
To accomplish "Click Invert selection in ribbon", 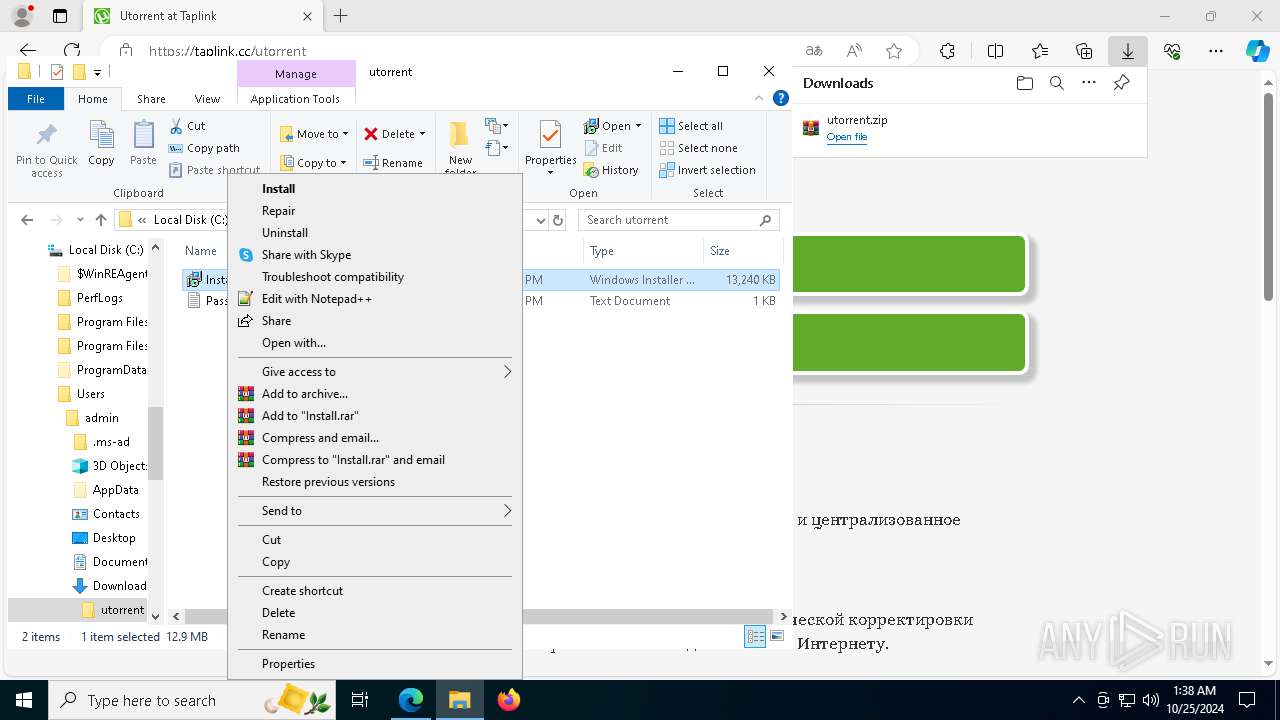I will 707,170.
